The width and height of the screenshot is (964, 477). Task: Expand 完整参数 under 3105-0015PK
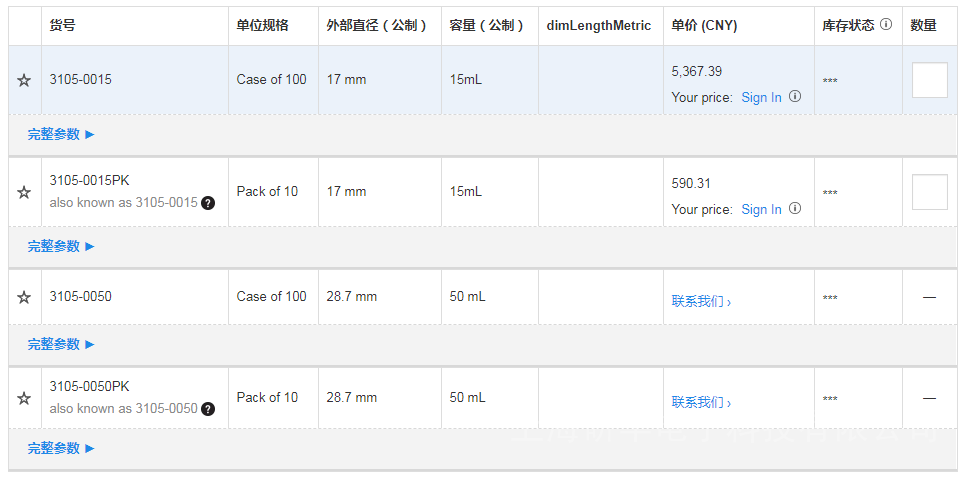click(61, 246)
